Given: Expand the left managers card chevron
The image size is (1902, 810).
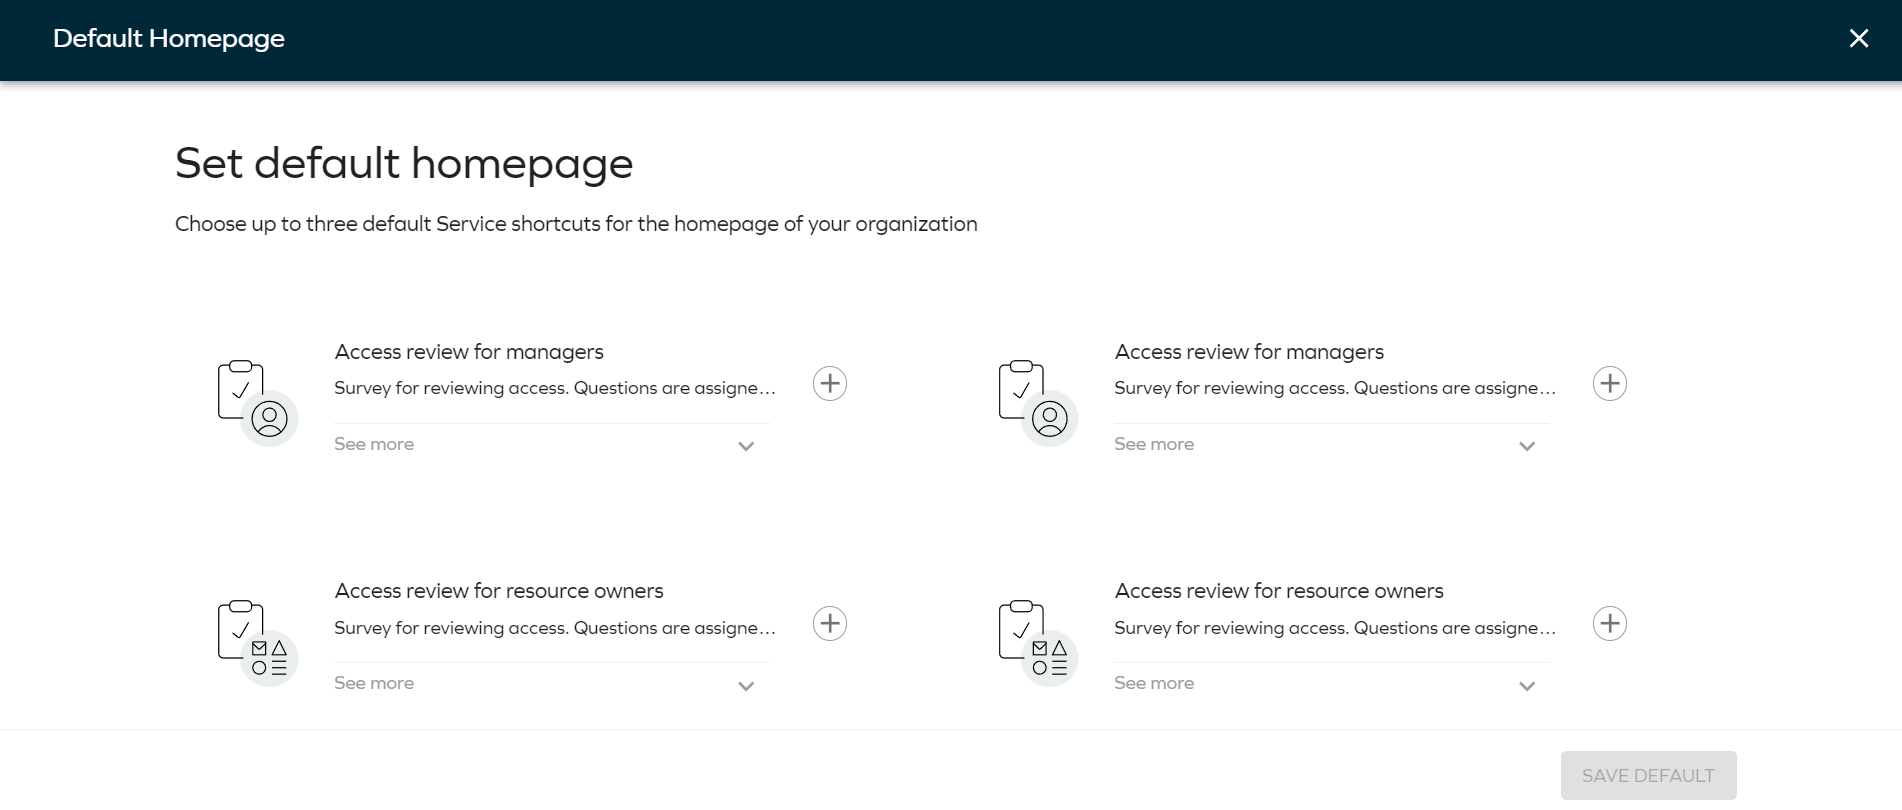Looking at the screenshot, I should 746,446.
